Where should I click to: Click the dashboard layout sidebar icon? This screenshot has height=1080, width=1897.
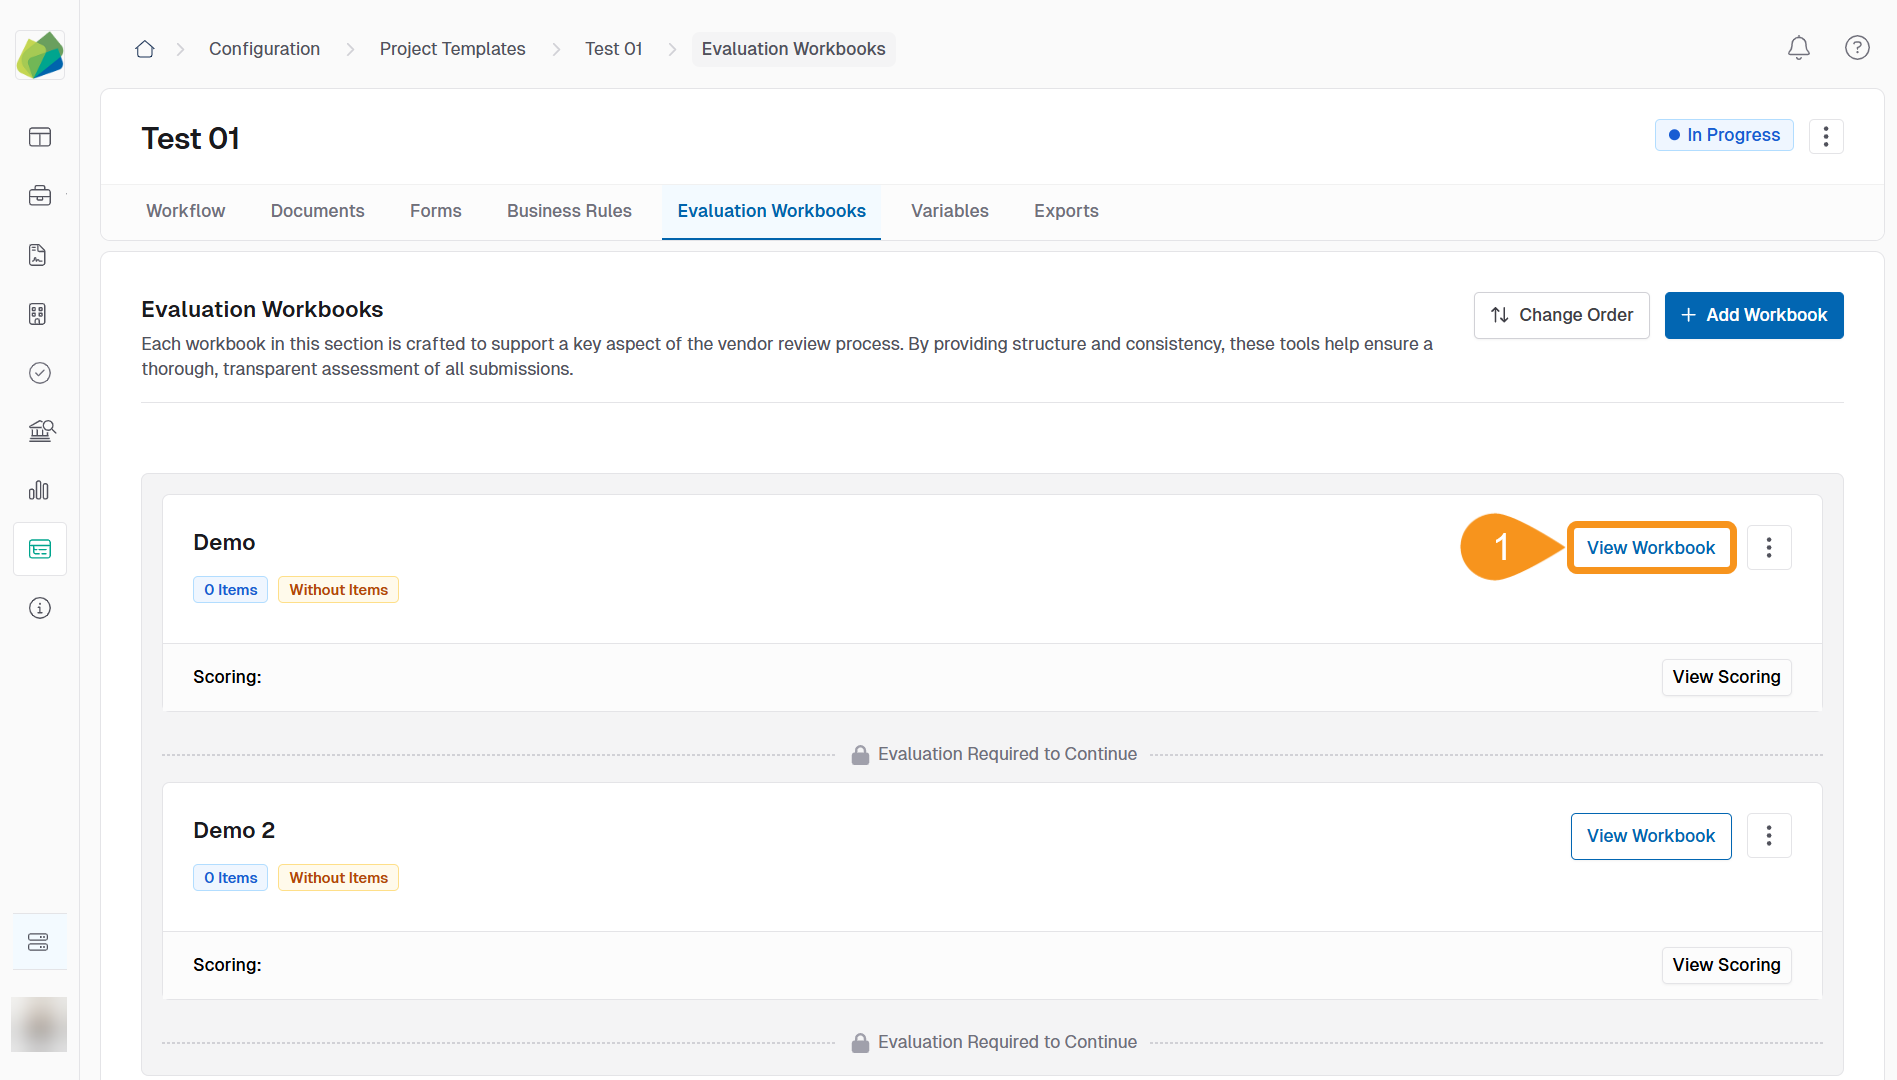tap(40, 137)
